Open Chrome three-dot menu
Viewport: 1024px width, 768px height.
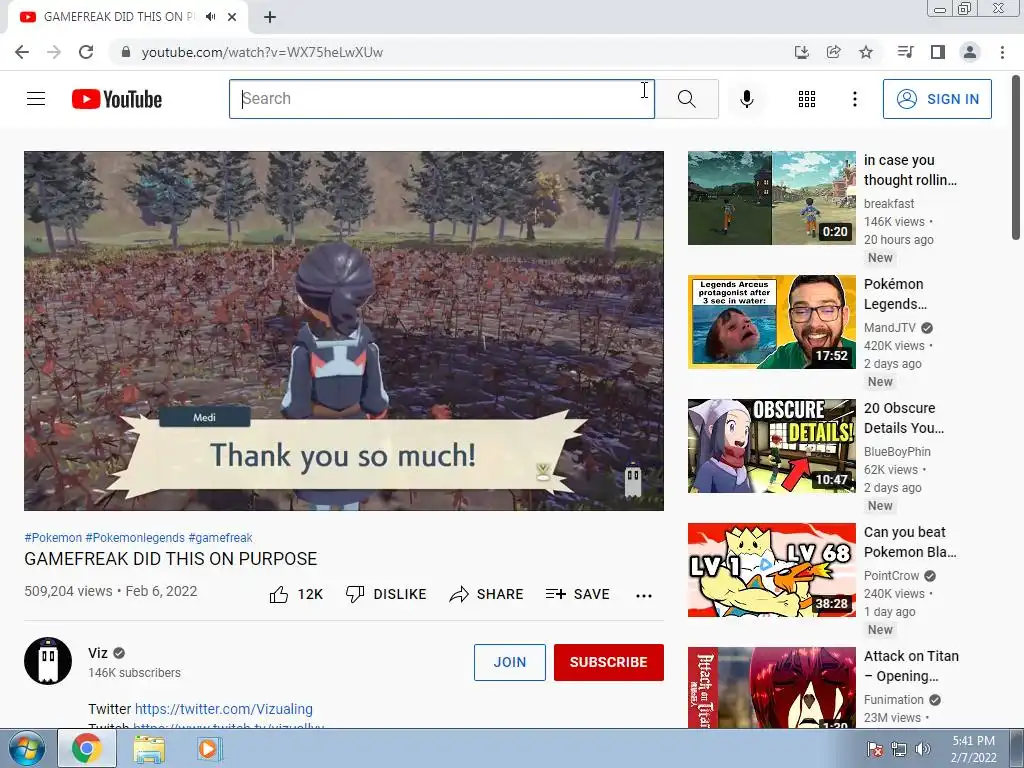click(x=1002, y=52)
